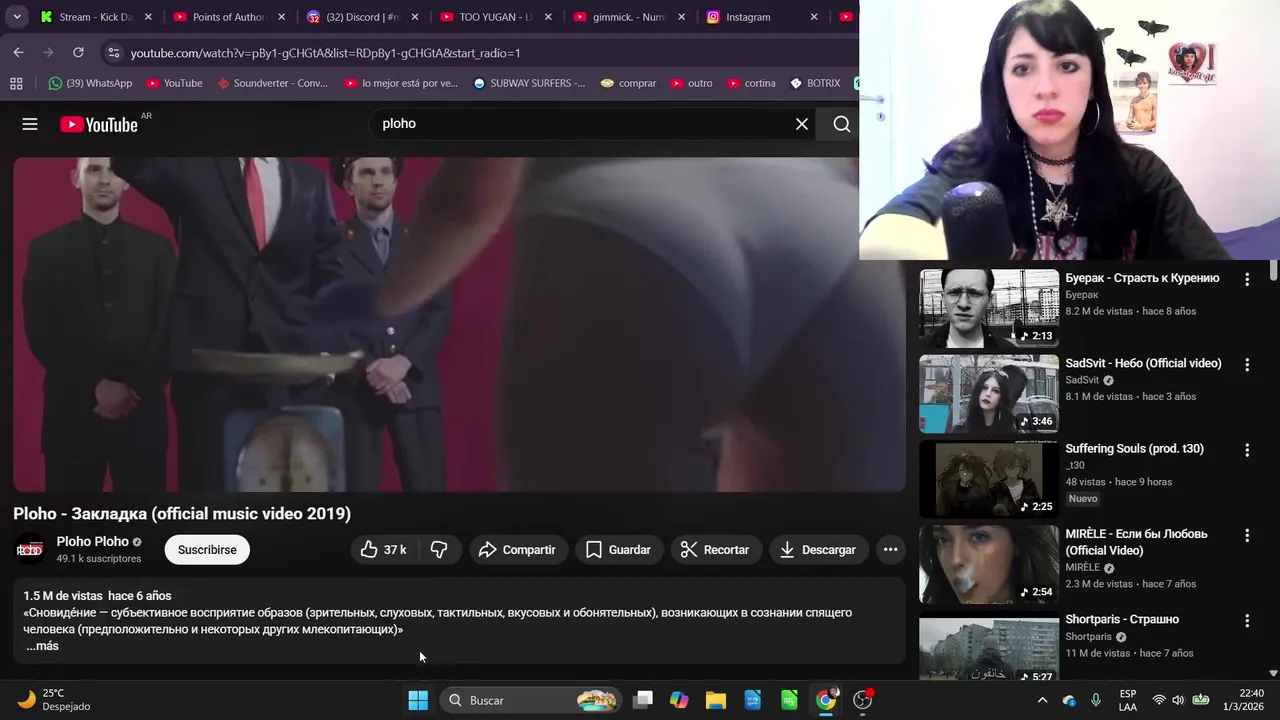Click the address bar URL
The width and height of the screenshot is (1280, 720).
[x=325, y=53]
